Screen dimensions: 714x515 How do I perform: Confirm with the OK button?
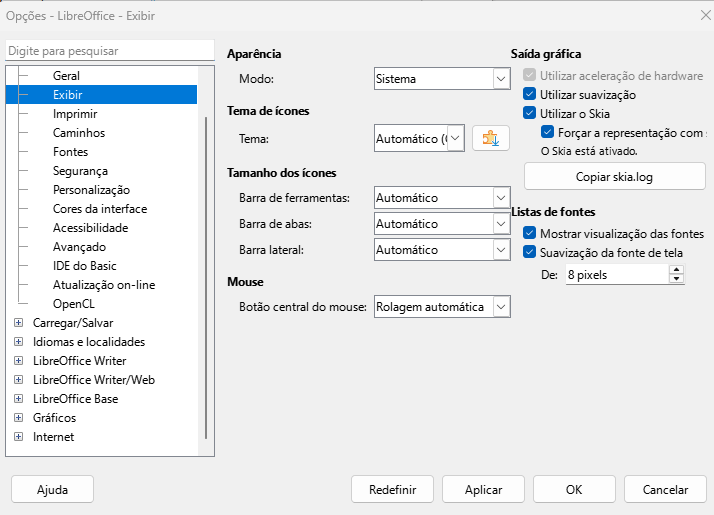(574, 490)
